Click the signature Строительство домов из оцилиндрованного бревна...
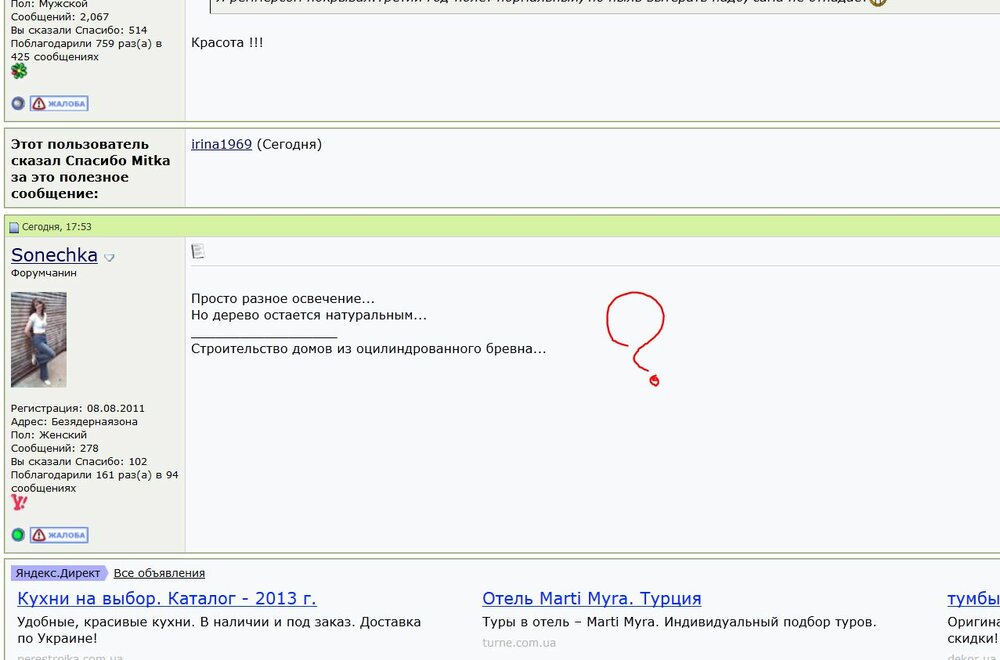The width and height of the screenshot is (1000, 660). pyautogui.click(x=369, y=349)
